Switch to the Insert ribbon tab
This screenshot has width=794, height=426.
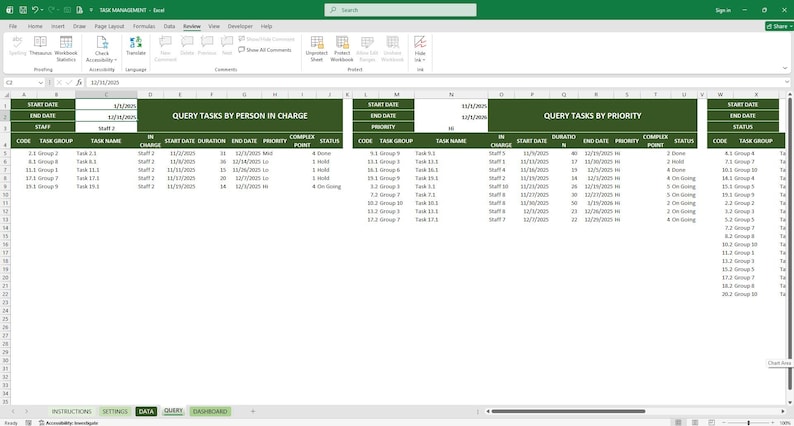tap(58, 26)
